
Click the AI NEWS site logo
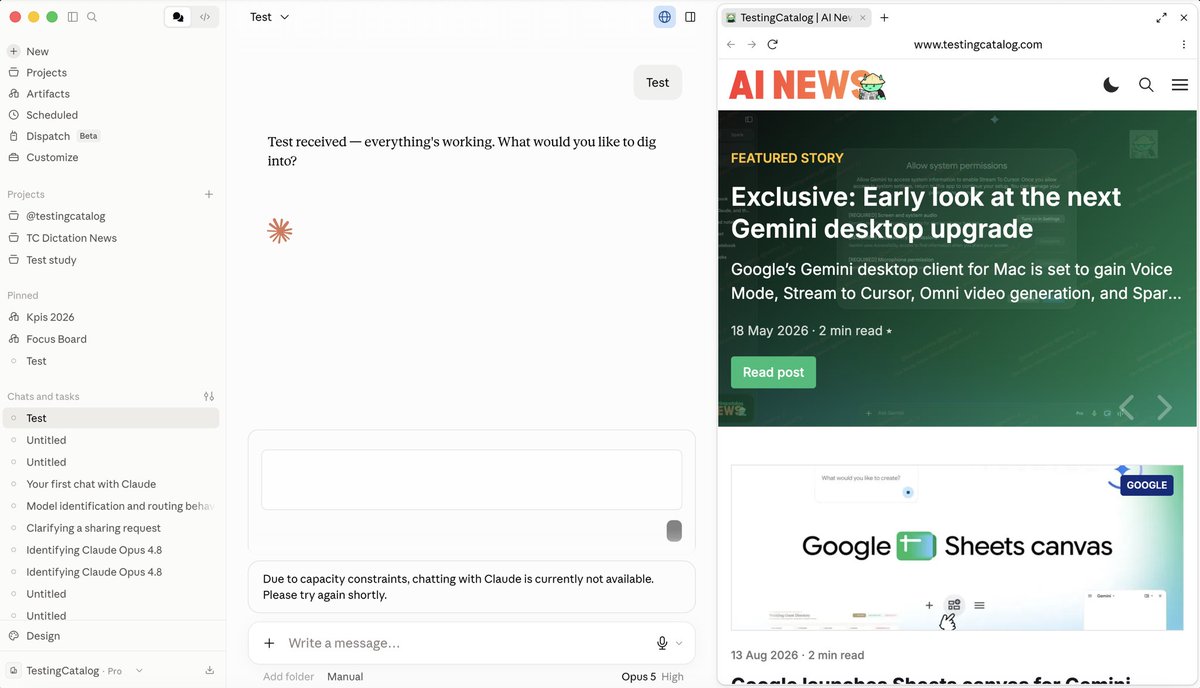point(807,85)
